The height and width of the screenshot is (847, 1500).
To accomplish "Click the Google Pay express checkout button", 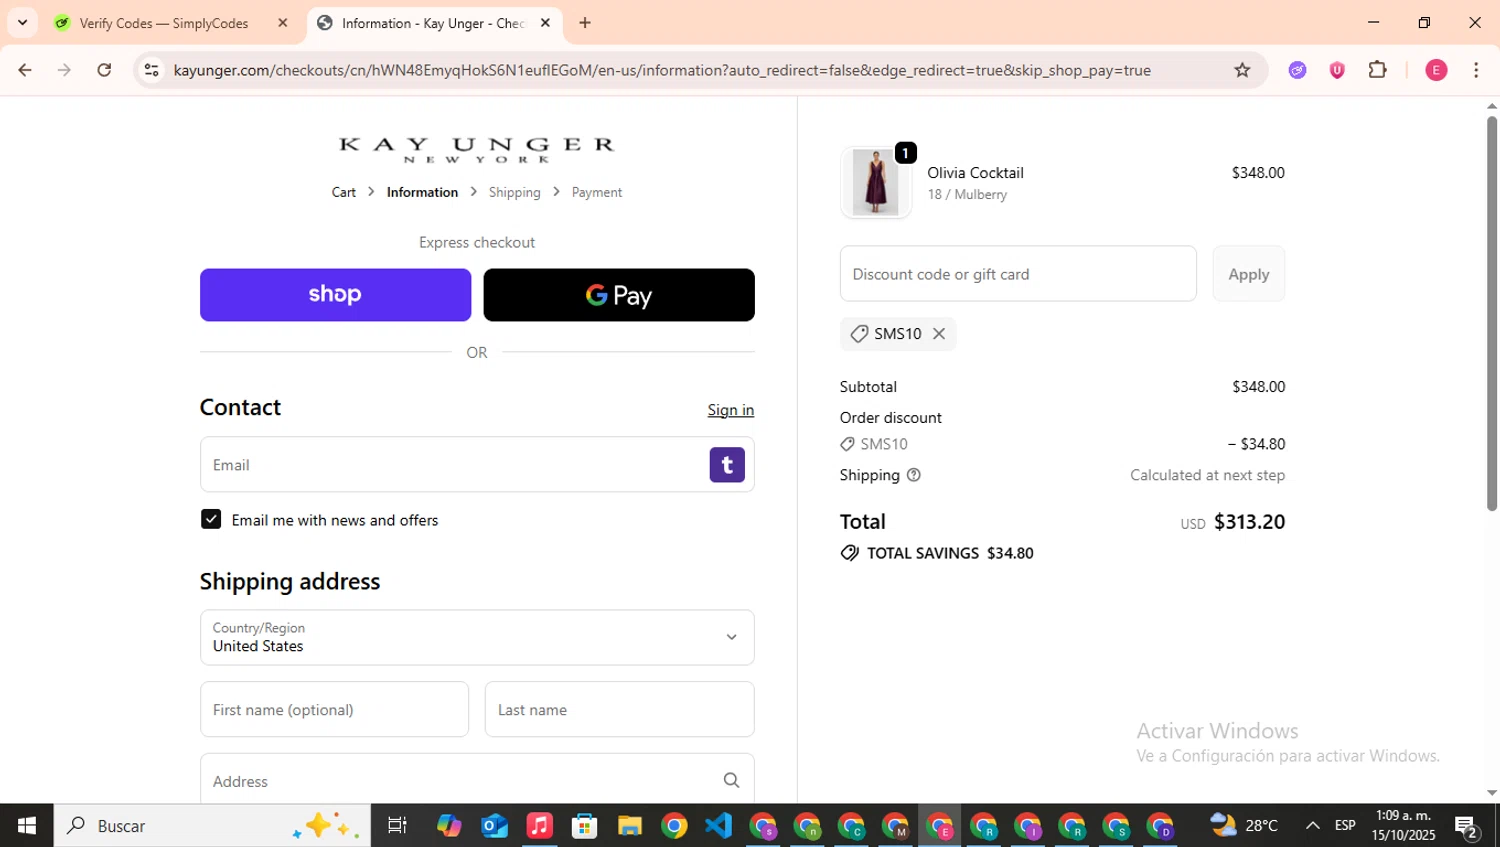I will pos(619,295).
